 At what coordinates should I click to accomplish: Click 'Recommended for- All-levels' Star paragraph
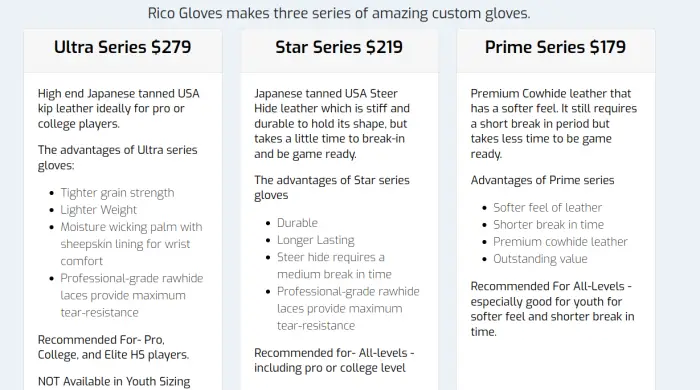pos(334,360)
